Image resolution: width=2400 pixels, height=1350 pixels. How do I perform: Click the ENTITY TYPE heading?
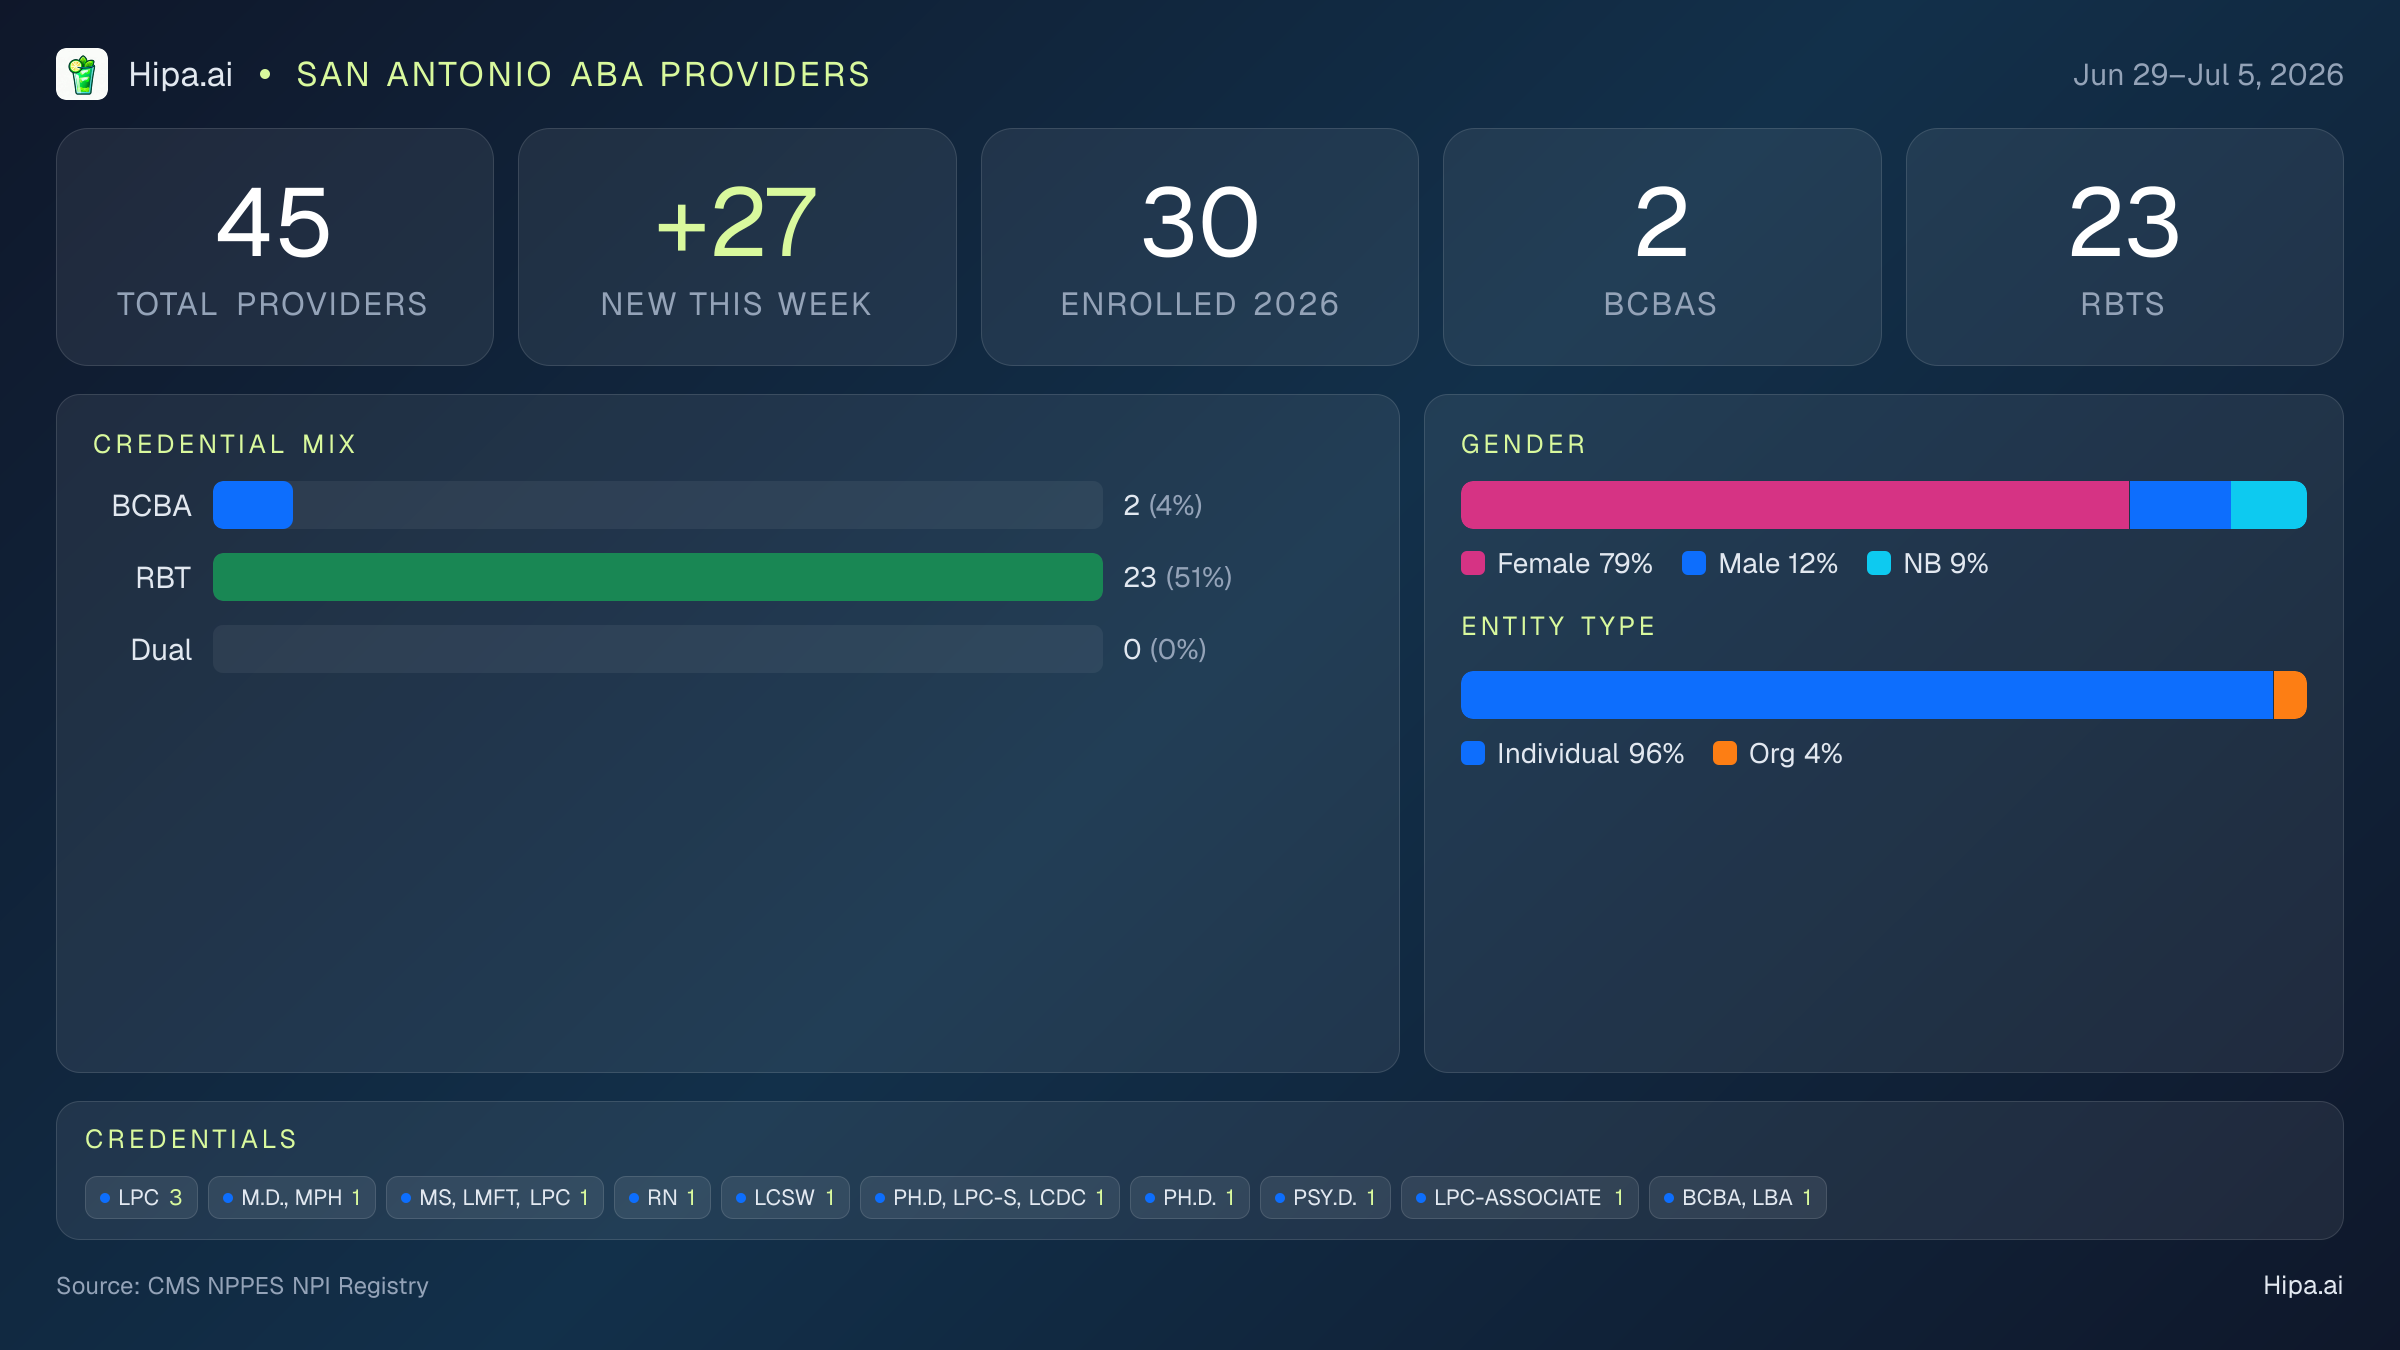(x=1558, y=626)
